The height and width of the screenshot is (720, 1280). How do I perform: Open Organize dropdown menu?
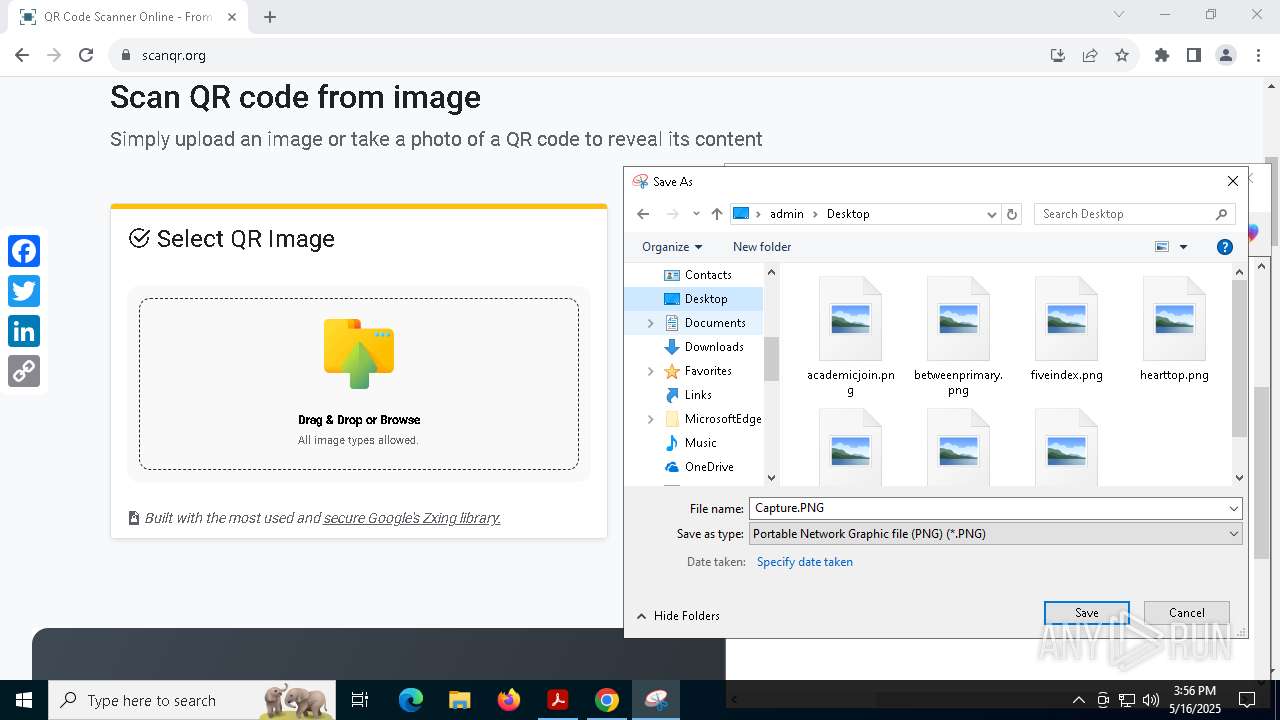point(672,247)
